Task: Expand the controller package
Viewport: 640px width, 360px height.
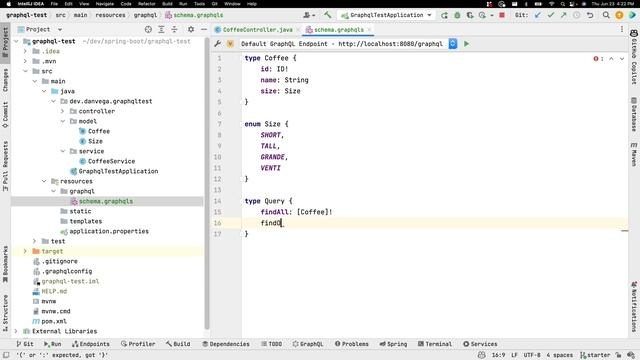Action: (x=63, y=111)
